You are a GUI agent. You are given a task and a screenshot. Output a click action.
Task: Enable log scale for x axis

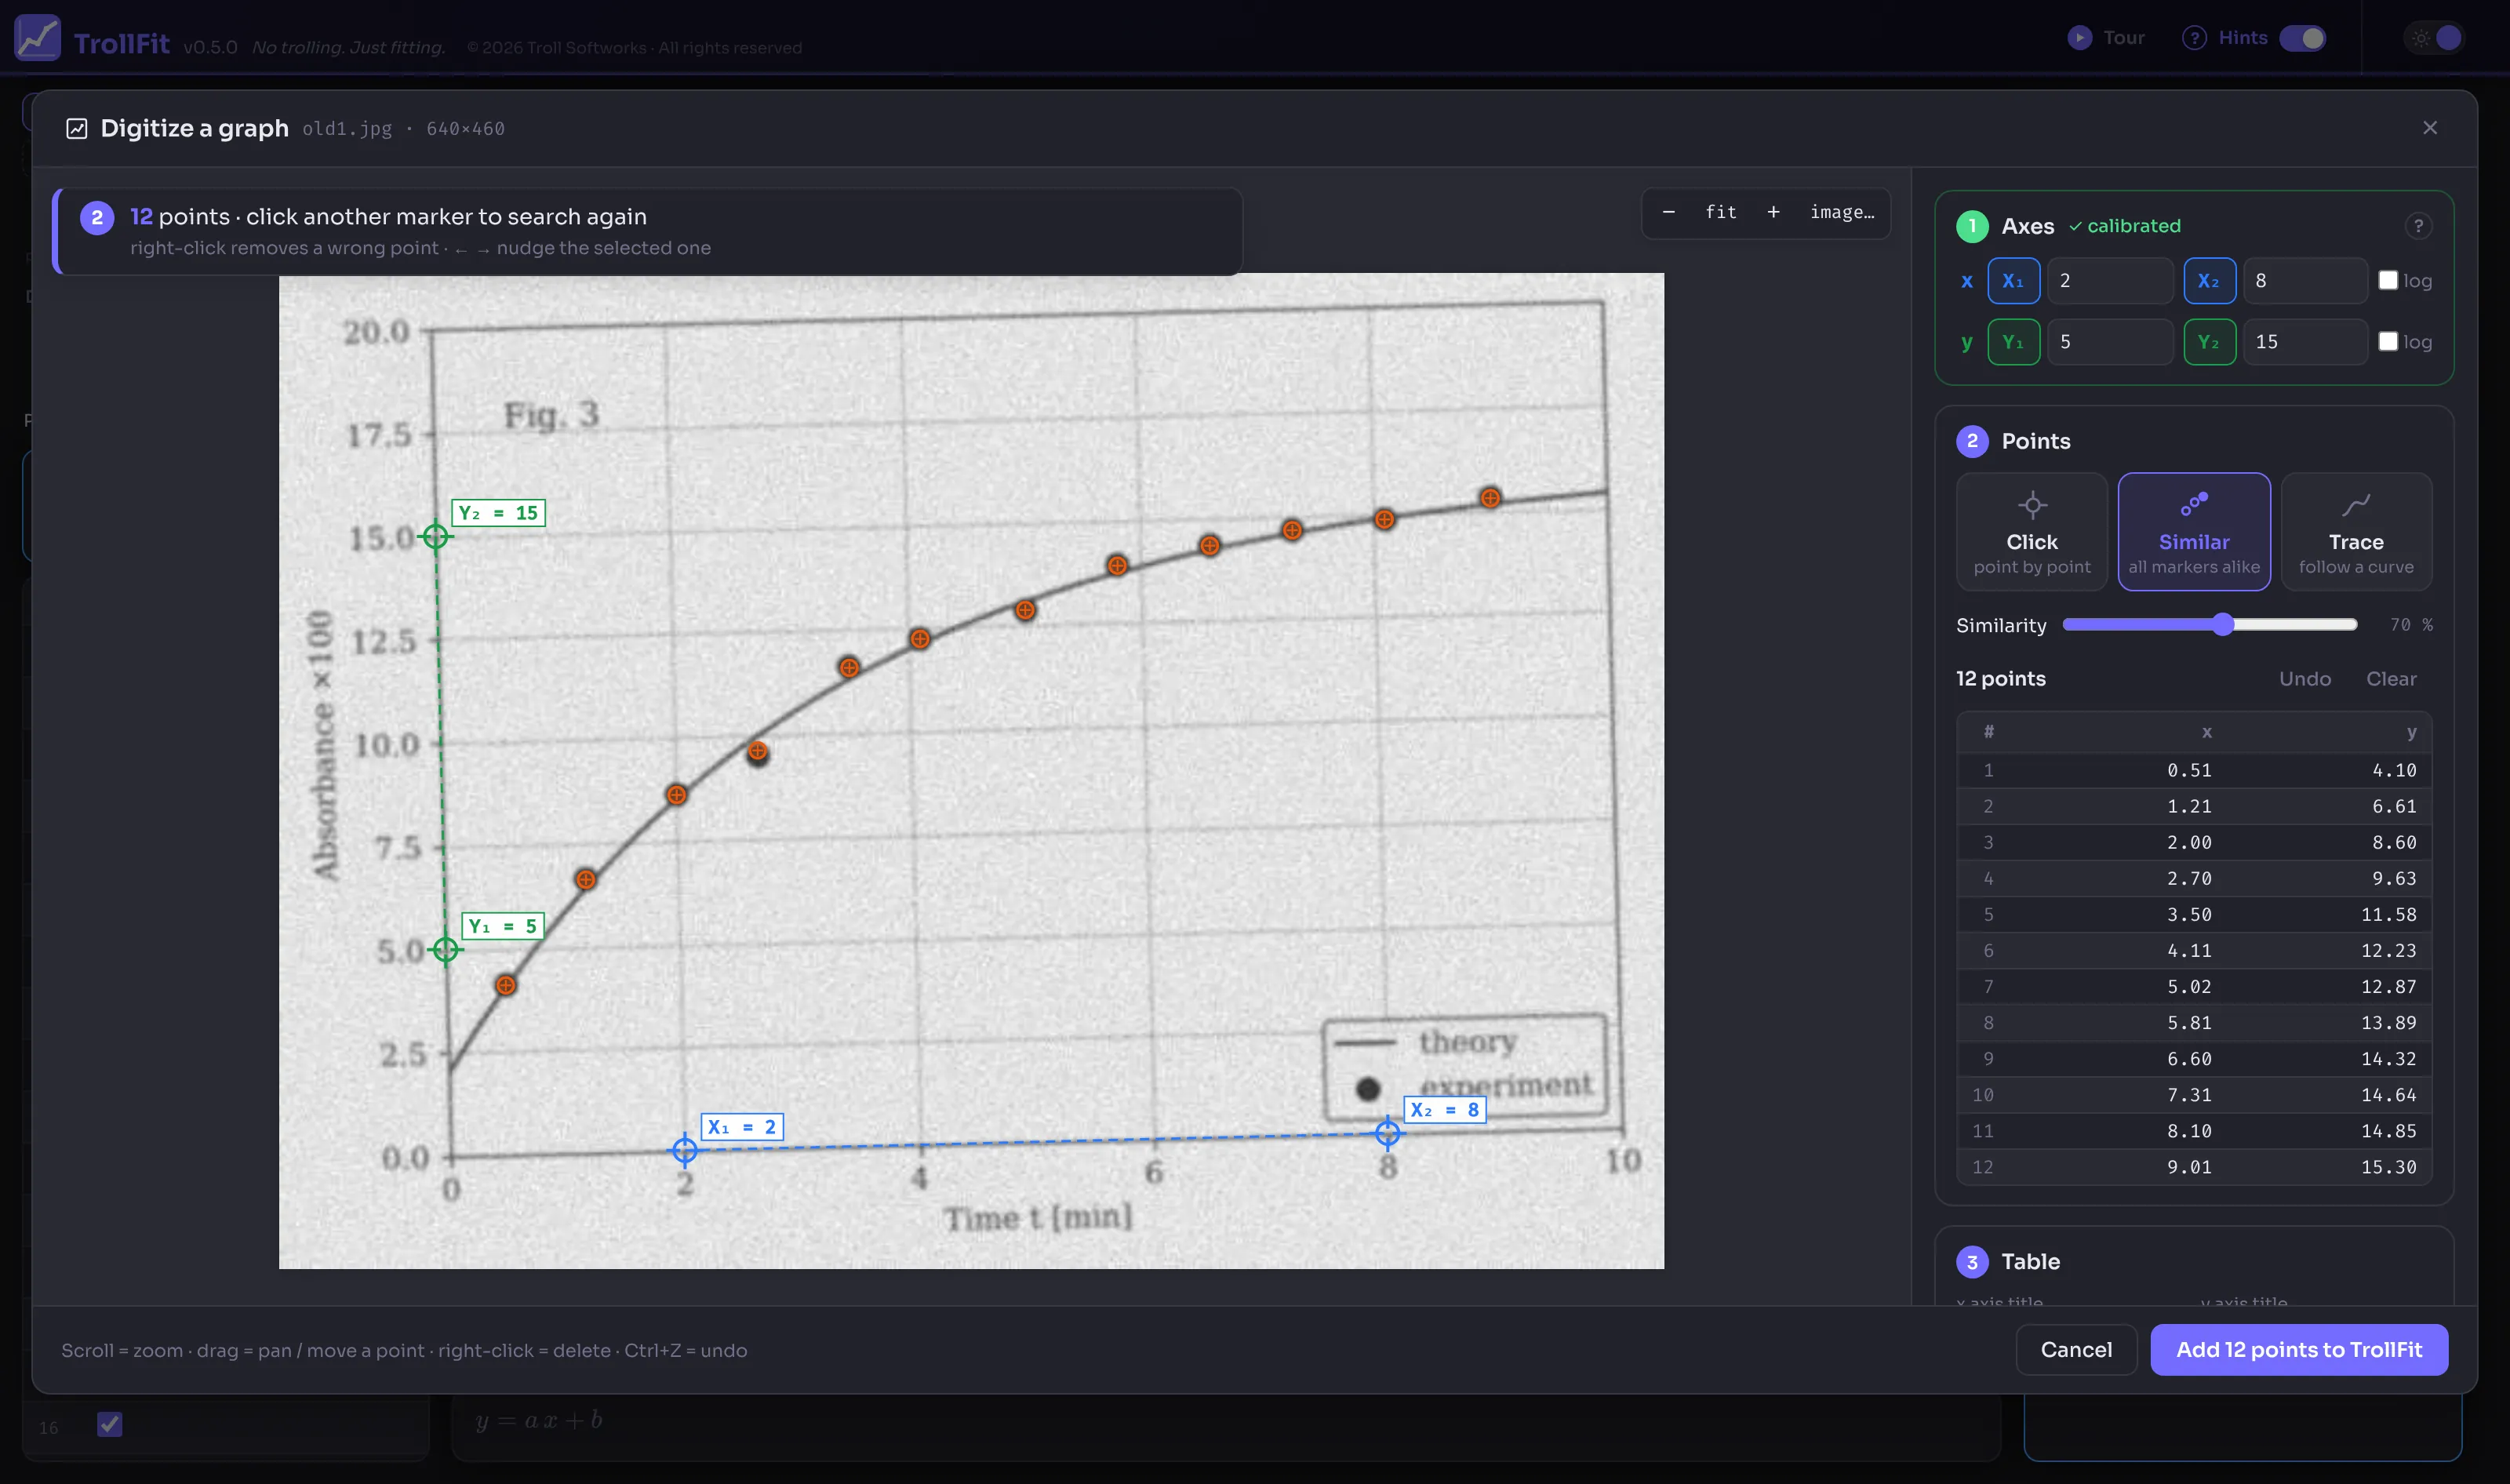click(2388, 280)
